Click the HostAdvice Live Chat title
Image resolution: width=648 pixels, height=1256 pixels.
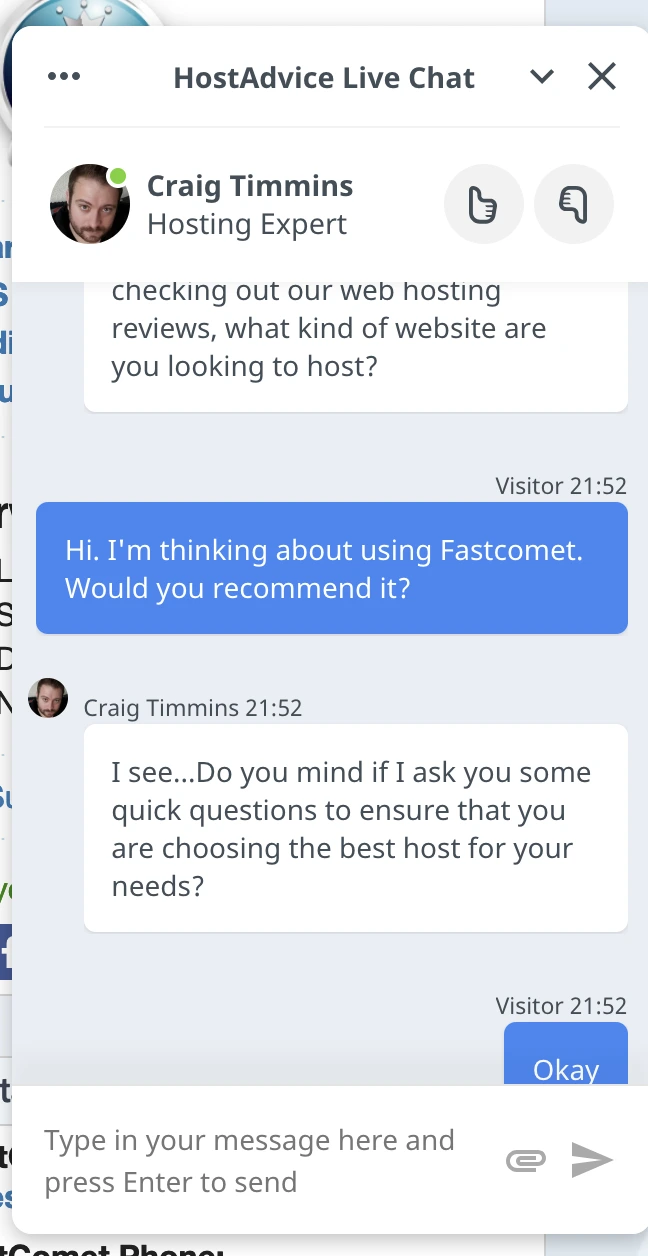click(x=324, y=77)
